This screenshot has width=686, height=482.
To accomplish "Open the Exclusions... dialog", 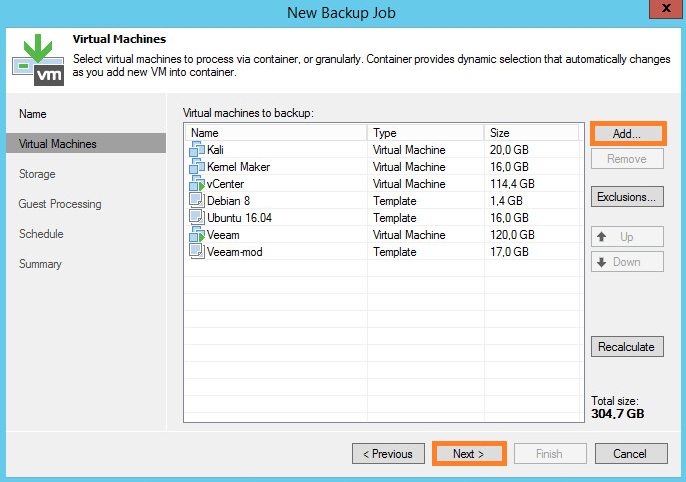I will point(627,197).
